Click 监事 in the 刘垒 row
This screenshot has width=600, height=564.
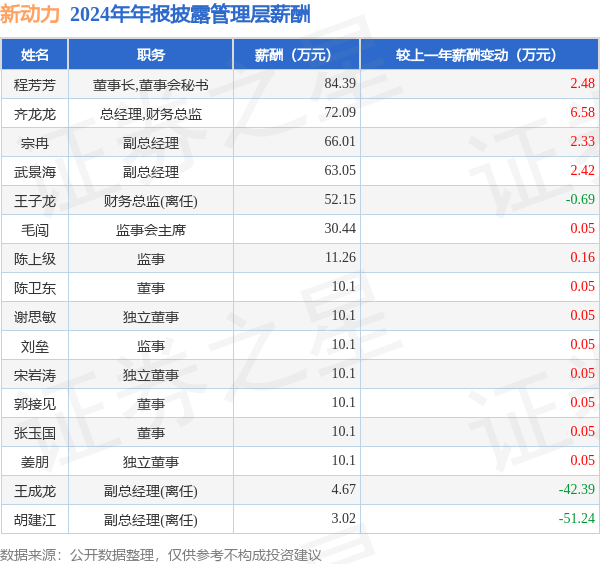pos(151,346)
